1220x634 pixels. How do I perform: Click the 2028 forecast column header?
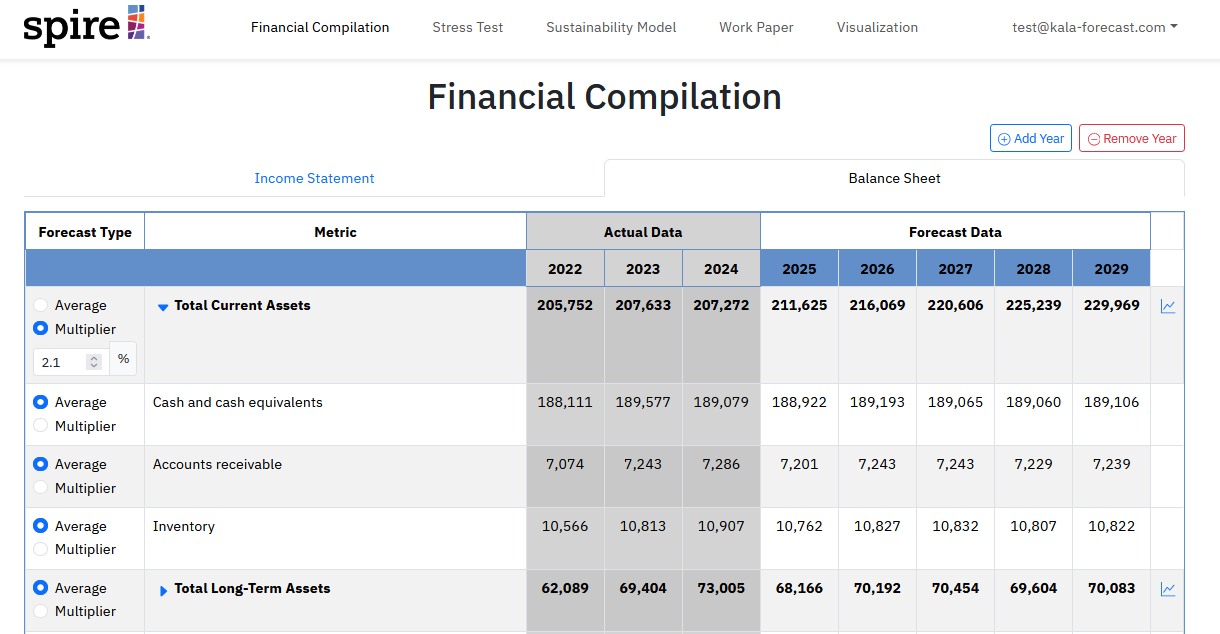pyautogui.click(x=1033, y=268)
